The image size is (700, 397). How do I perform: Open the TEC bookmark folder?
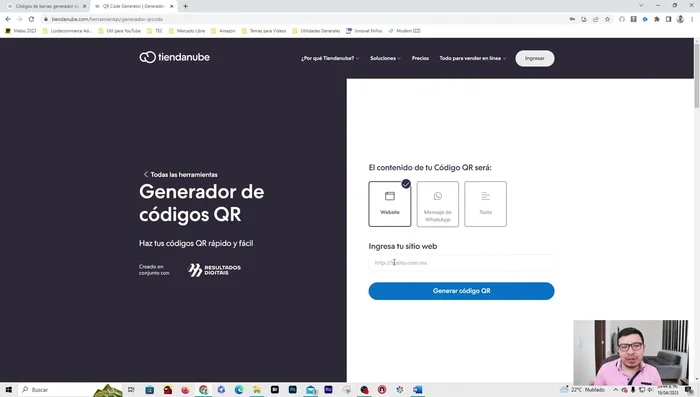pos(155,31)
